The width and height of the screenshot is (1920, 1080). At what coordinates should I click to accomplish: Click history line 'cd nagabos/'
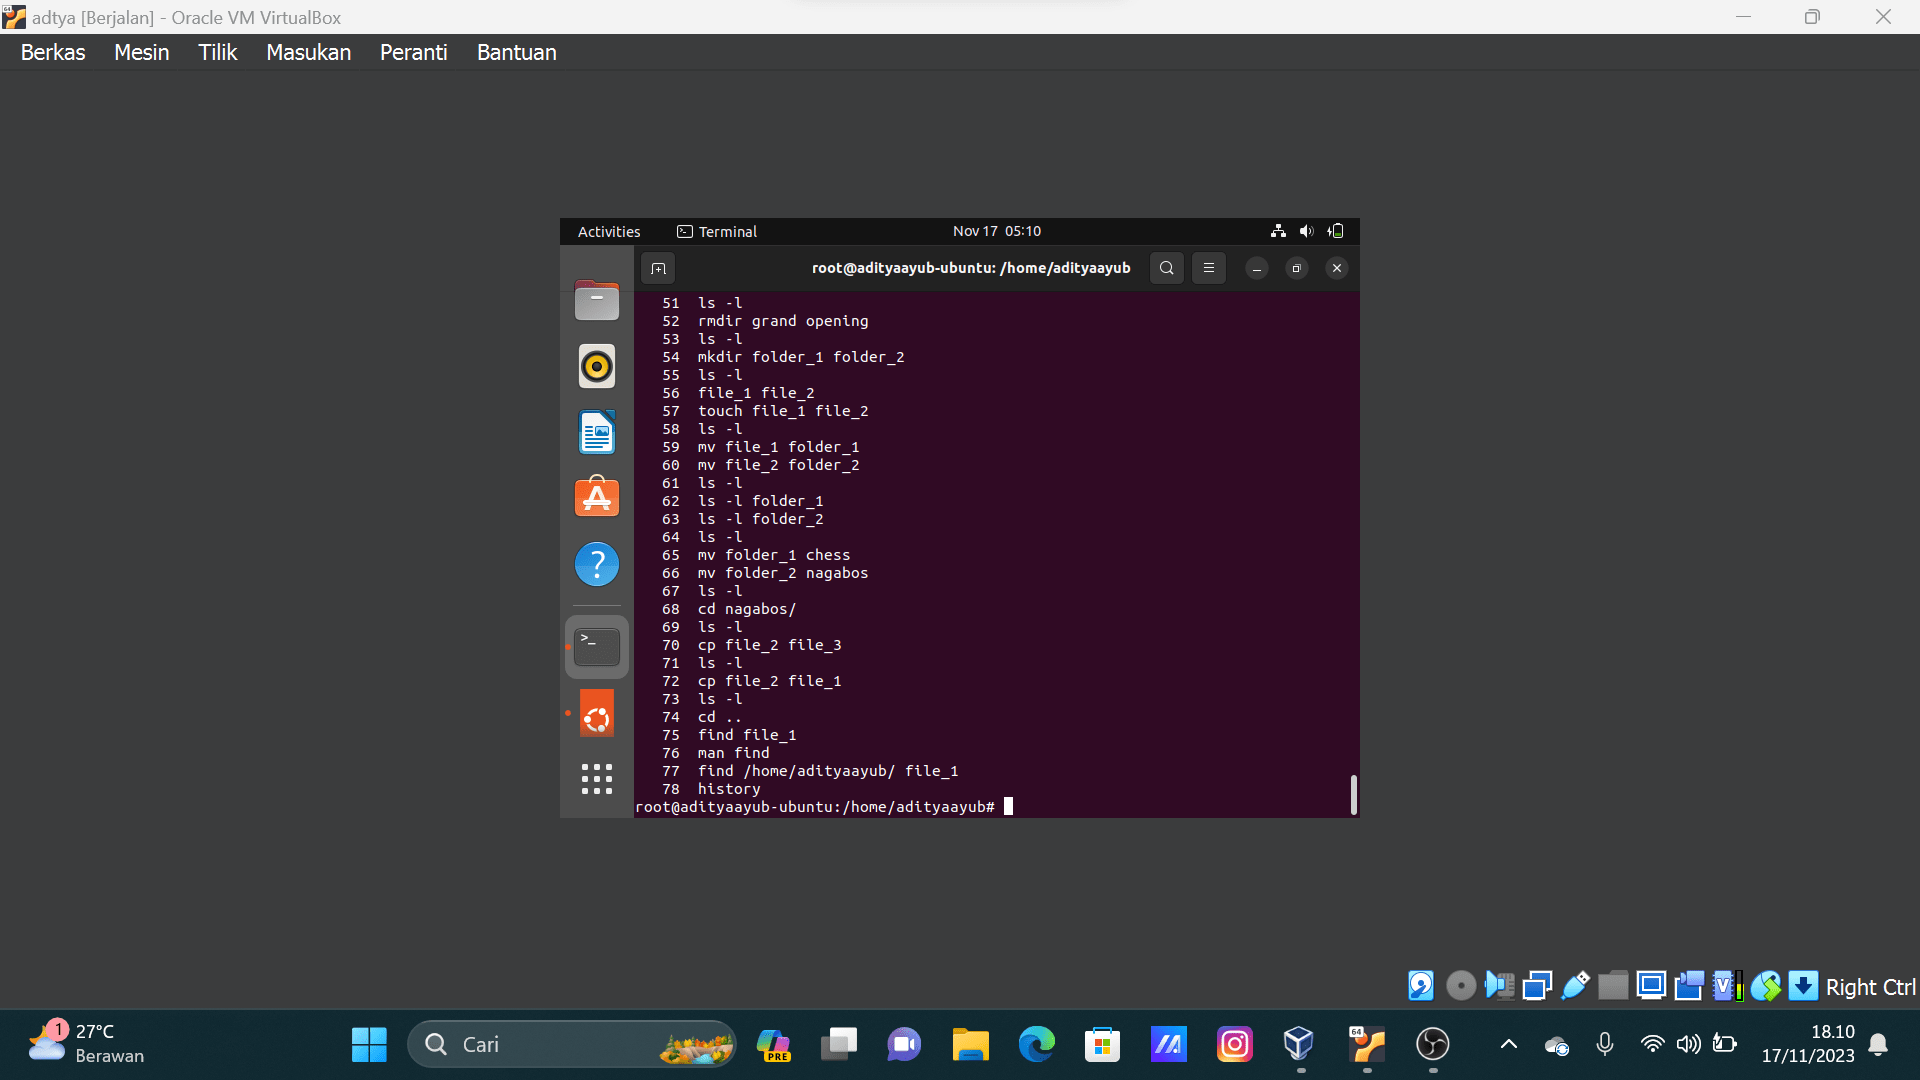click(747, 609)
